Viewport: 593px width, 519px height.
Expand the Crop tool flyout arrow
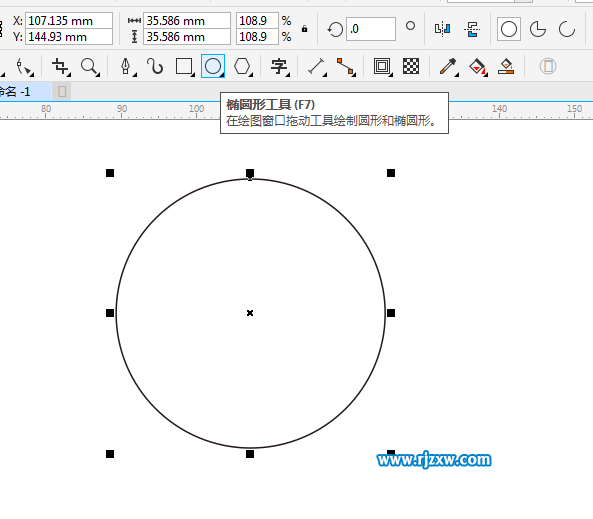69,75
